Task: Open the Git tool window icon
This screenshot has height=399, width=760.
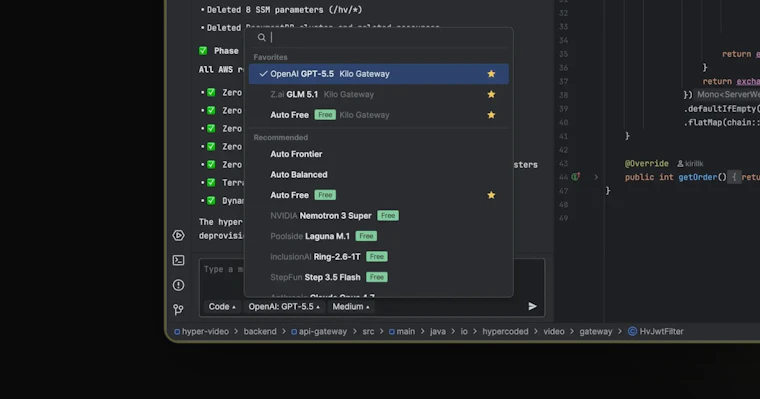Action: click(x=178, y=309)
